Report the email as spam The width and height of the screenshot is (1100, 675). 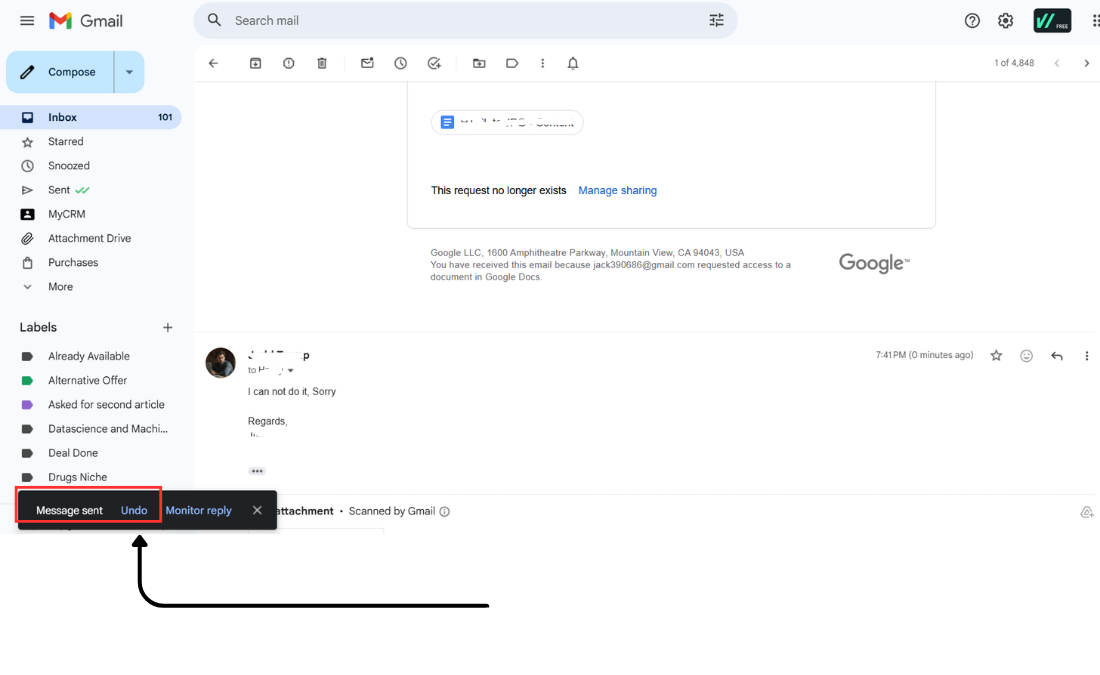(x=289, y=62)
